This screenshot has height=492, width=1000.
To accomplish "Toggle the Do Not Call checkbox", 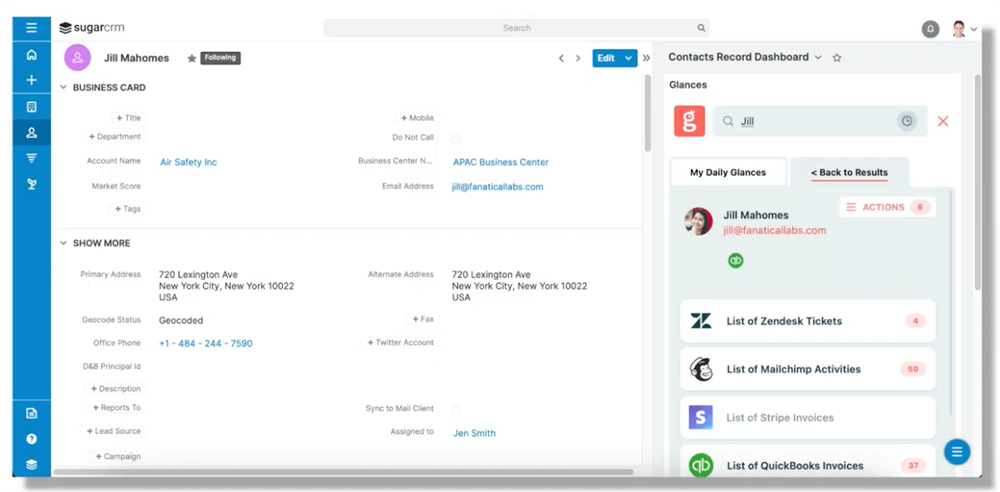I will click(456, 138).
